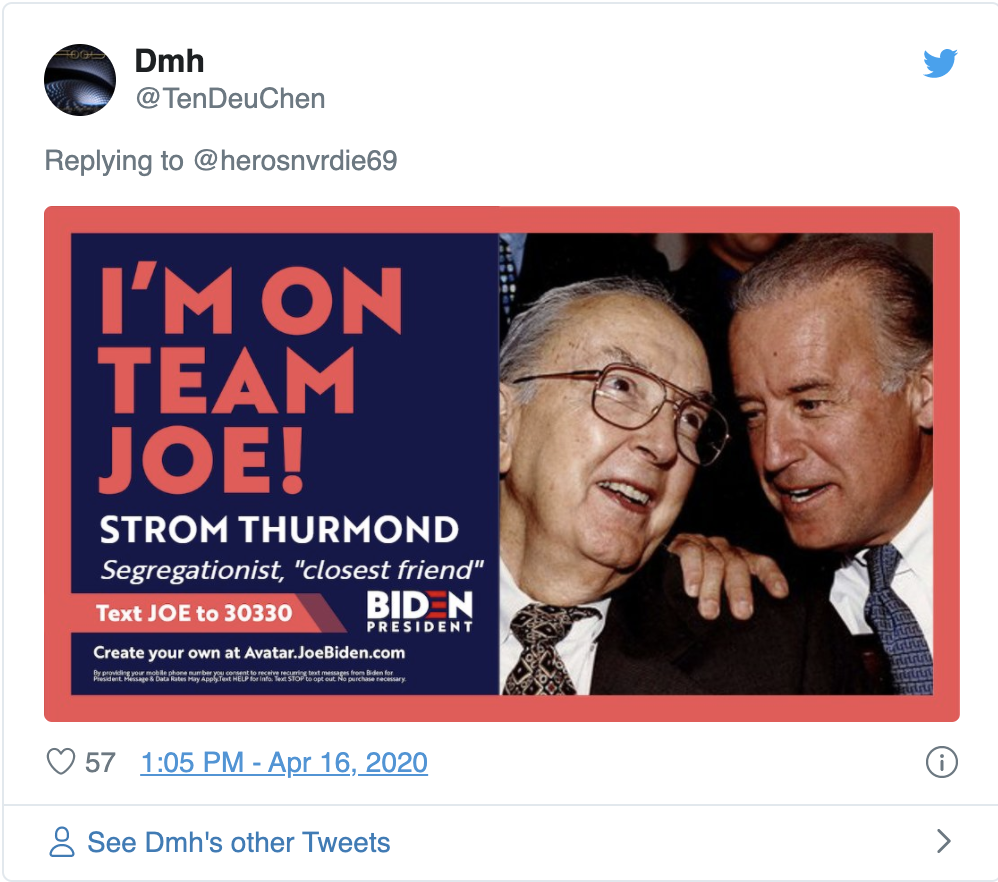Click "Replying to @herosnvrdie69" text
Screen dimensions: 998x882
coord(221,160)
